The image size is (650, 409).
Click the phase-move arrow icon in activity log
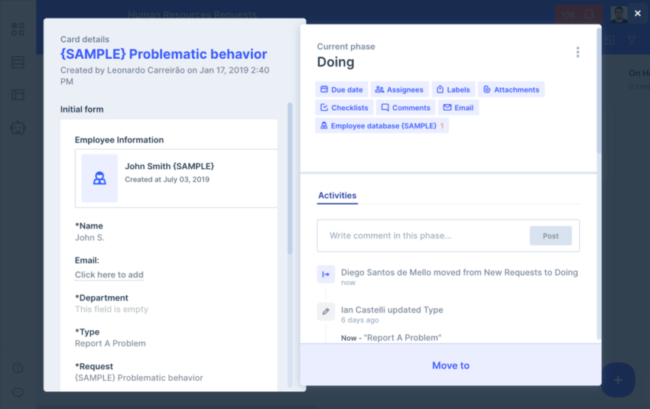tap(326, 273)
